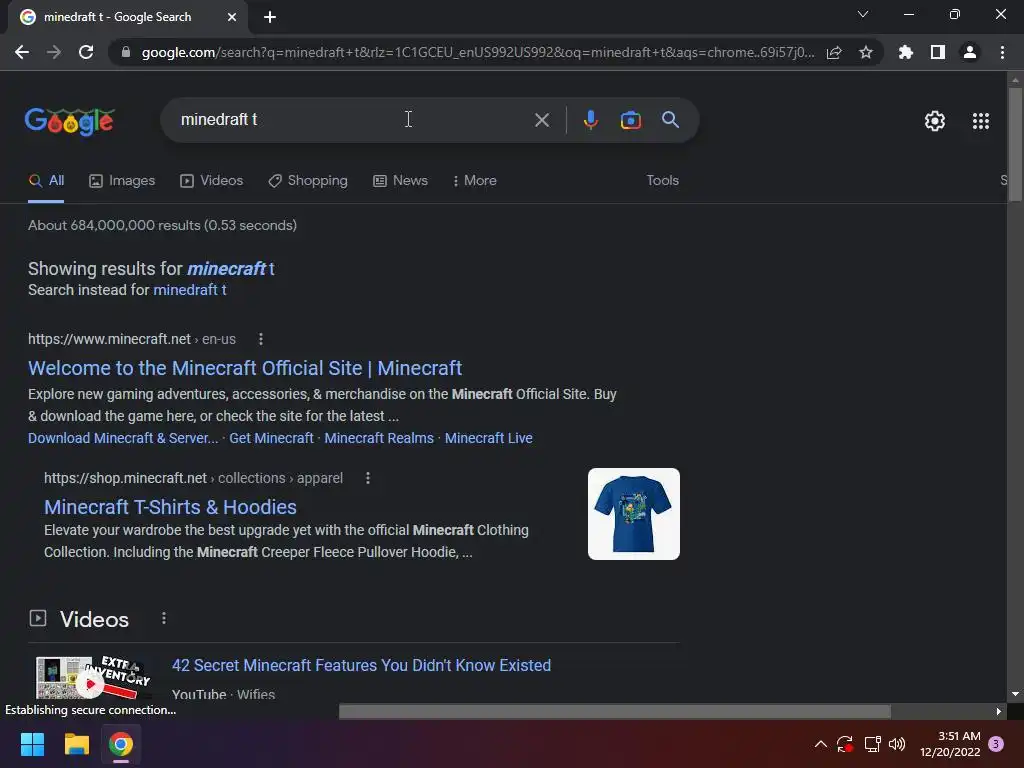Start a voice search with the microphone

pyautogui.click(x=590, y=120)
